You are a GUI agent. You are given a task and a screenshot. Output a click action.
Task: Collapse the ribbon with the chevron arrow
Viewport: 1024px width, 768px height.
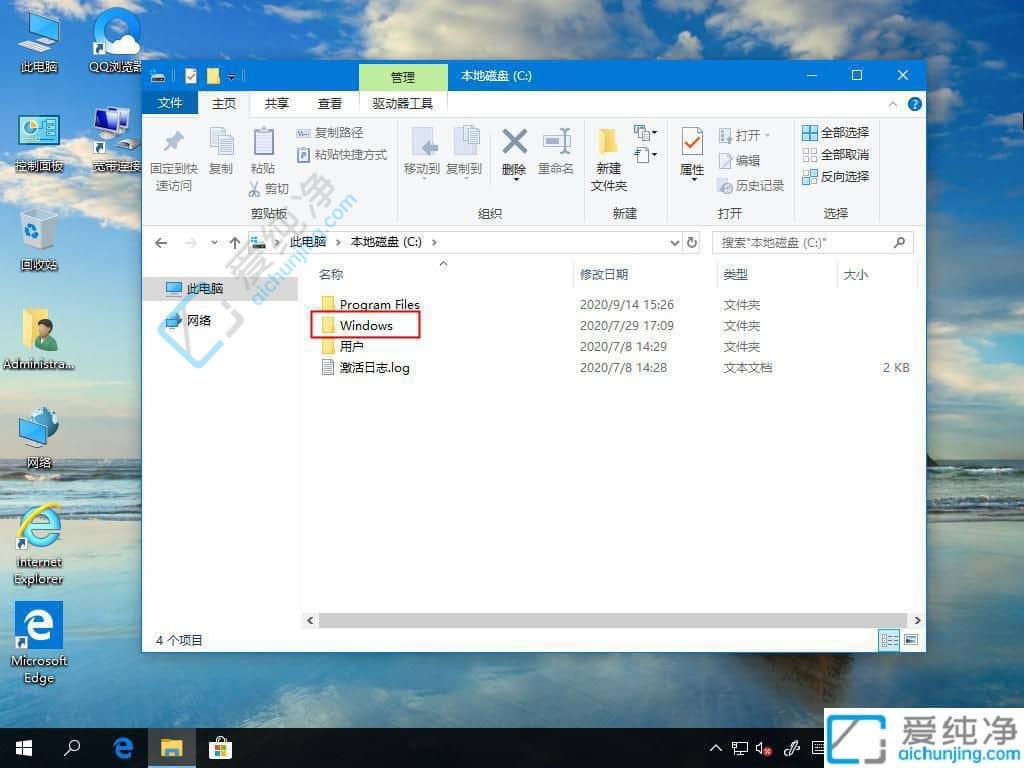[x=893, y=104]
